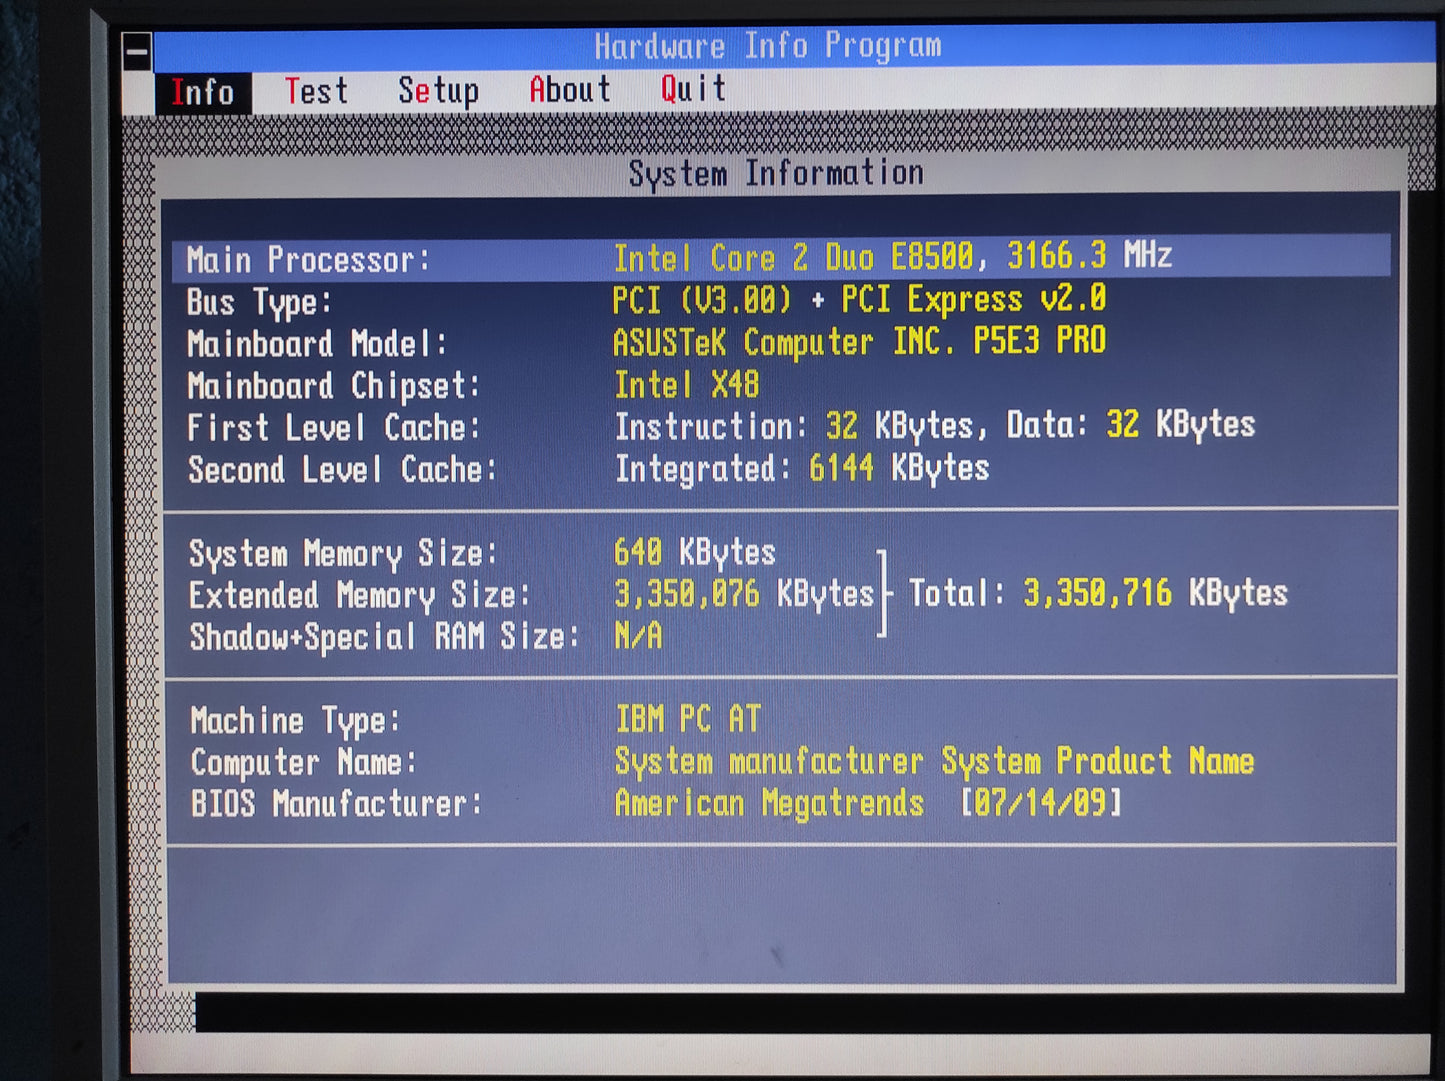
Task: Click the BIOS Manufacturer American Megatrends entry
Action: coord(768,803)
